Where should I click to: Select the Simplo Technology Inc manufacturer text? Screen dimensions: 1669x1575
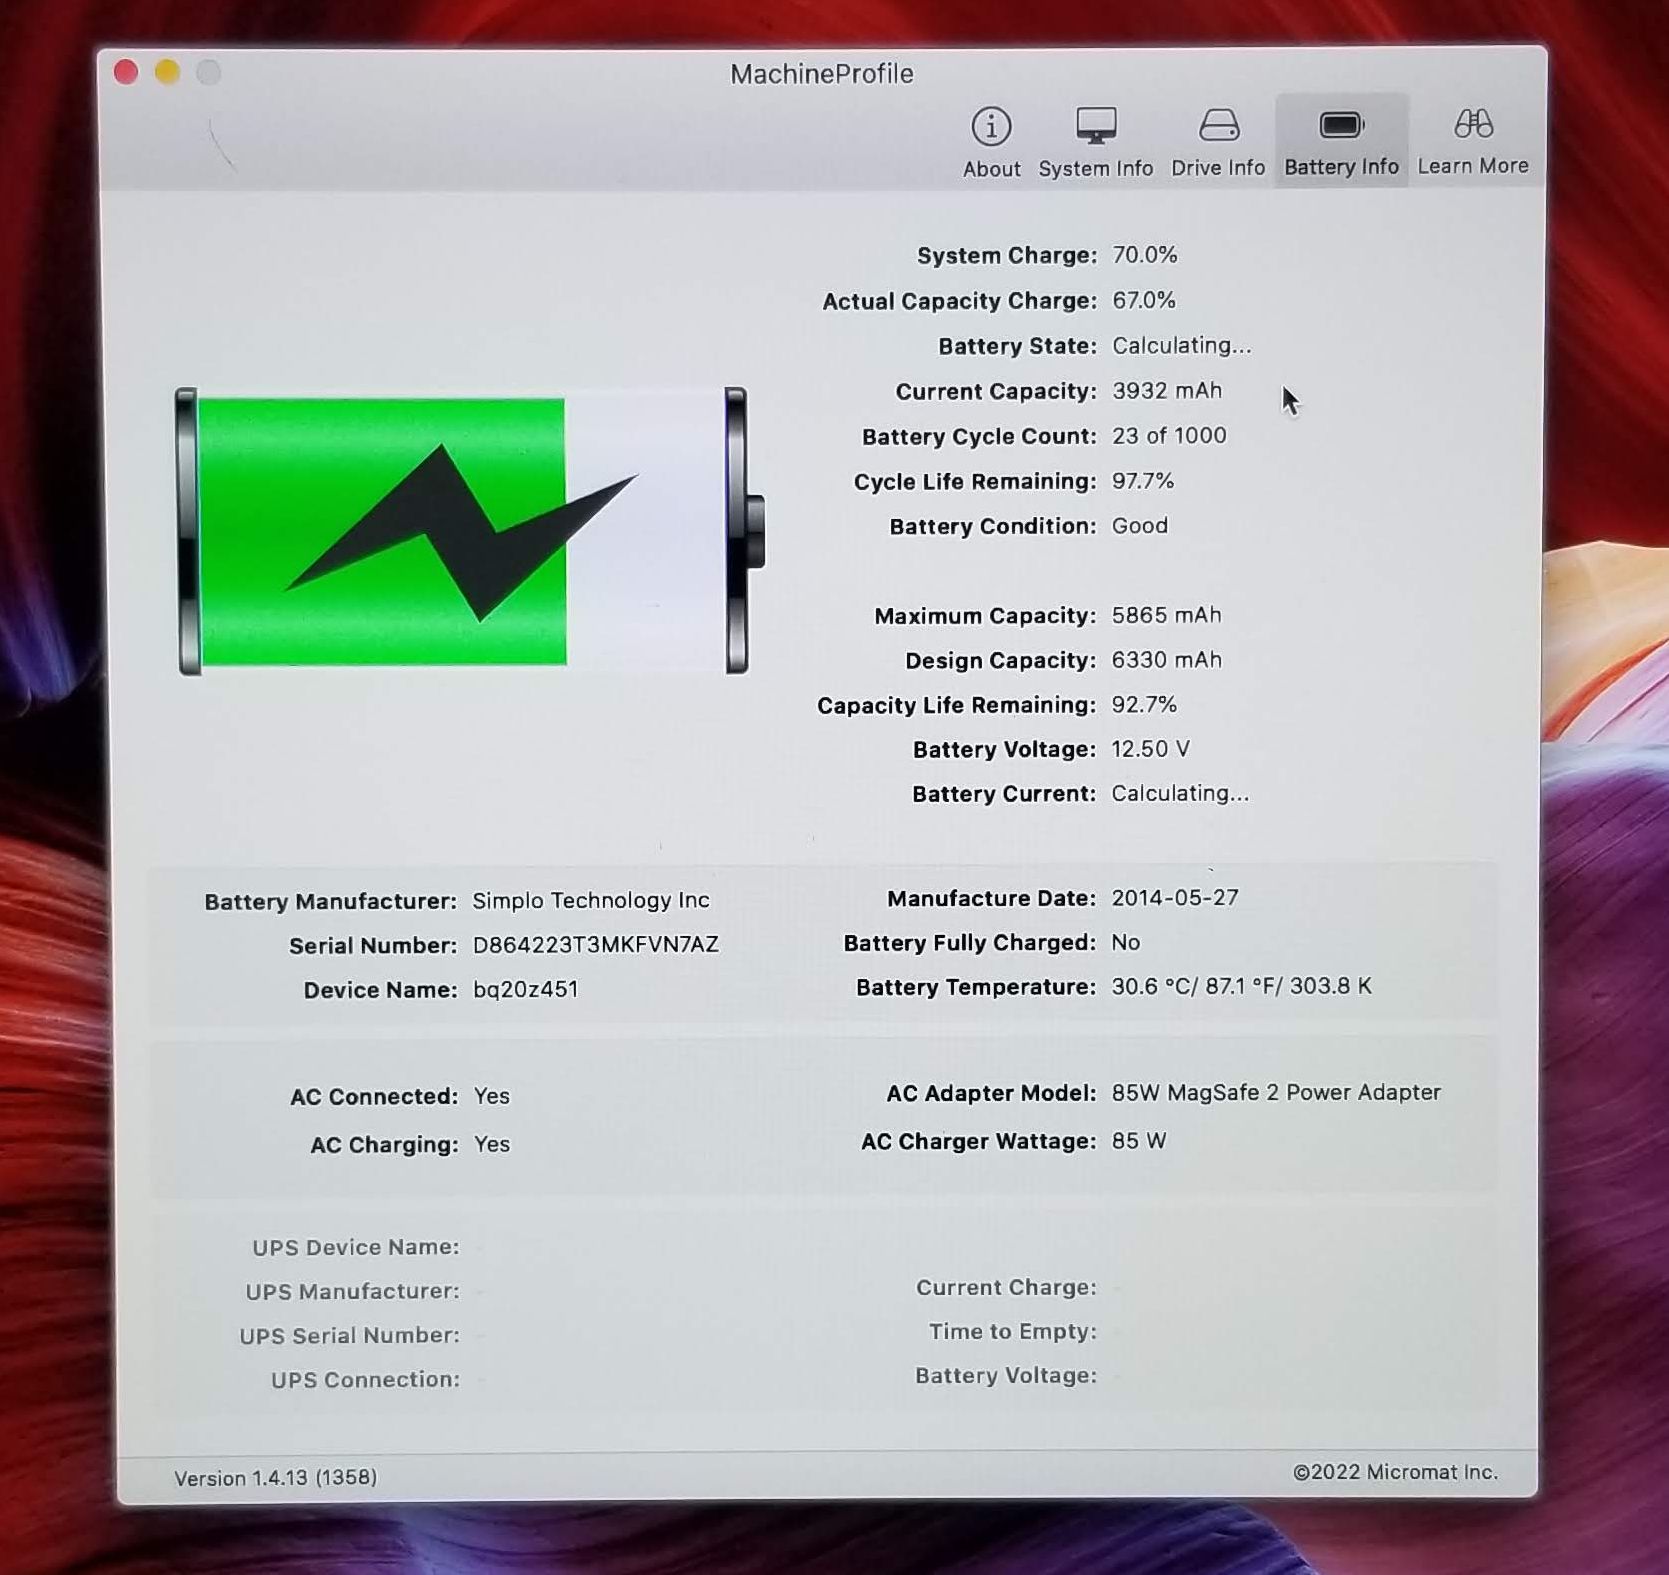click(x=590, y=901)
